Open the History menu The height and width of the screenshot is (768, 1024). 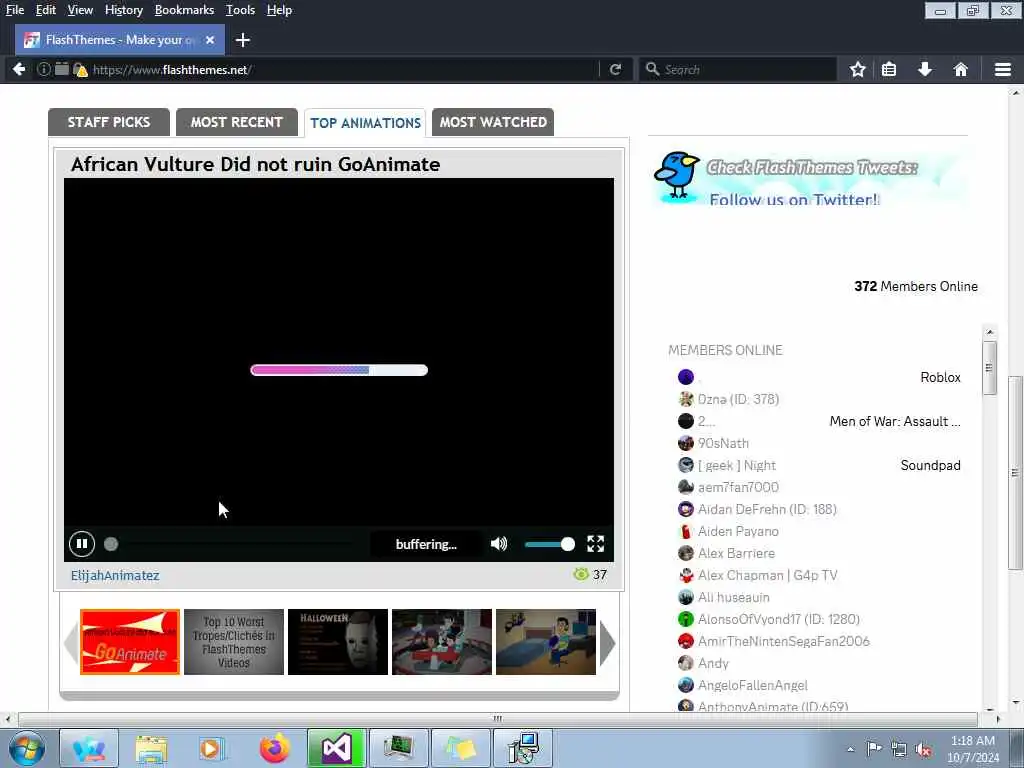[123, 10]
